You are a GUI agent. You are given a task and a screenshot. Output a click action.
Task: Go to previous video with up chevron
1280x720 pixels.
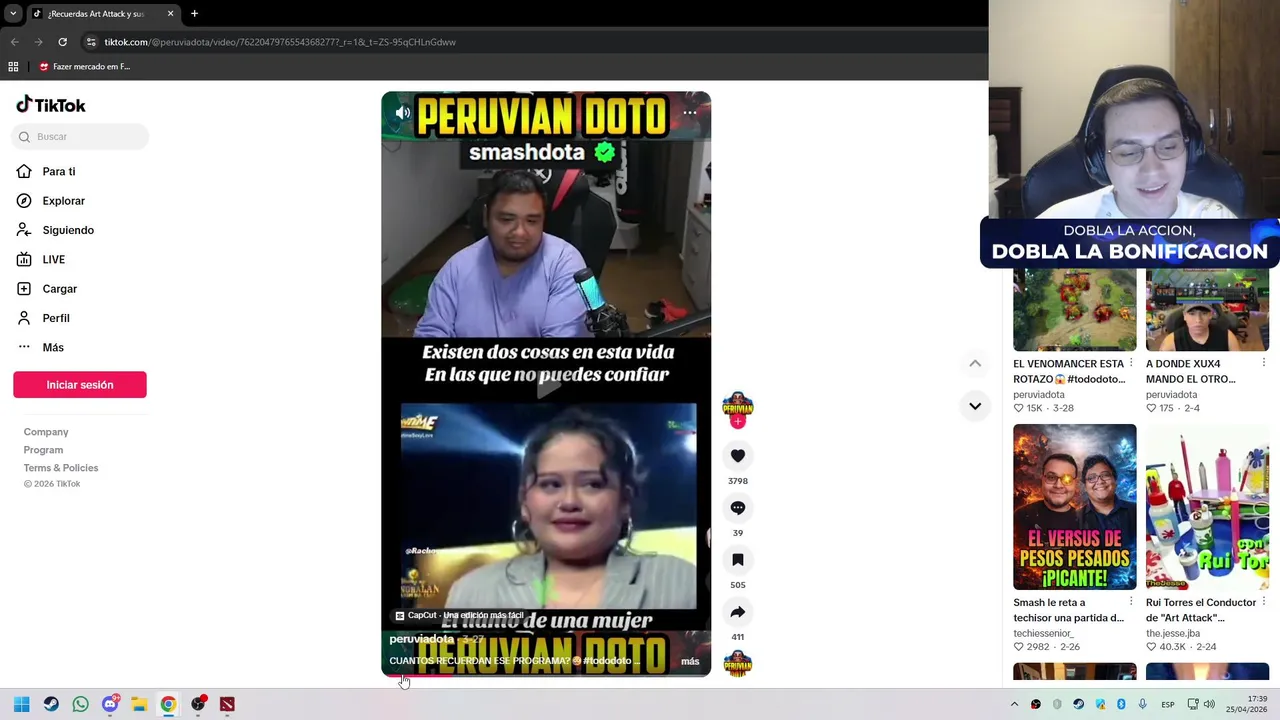tap(975, 363)
